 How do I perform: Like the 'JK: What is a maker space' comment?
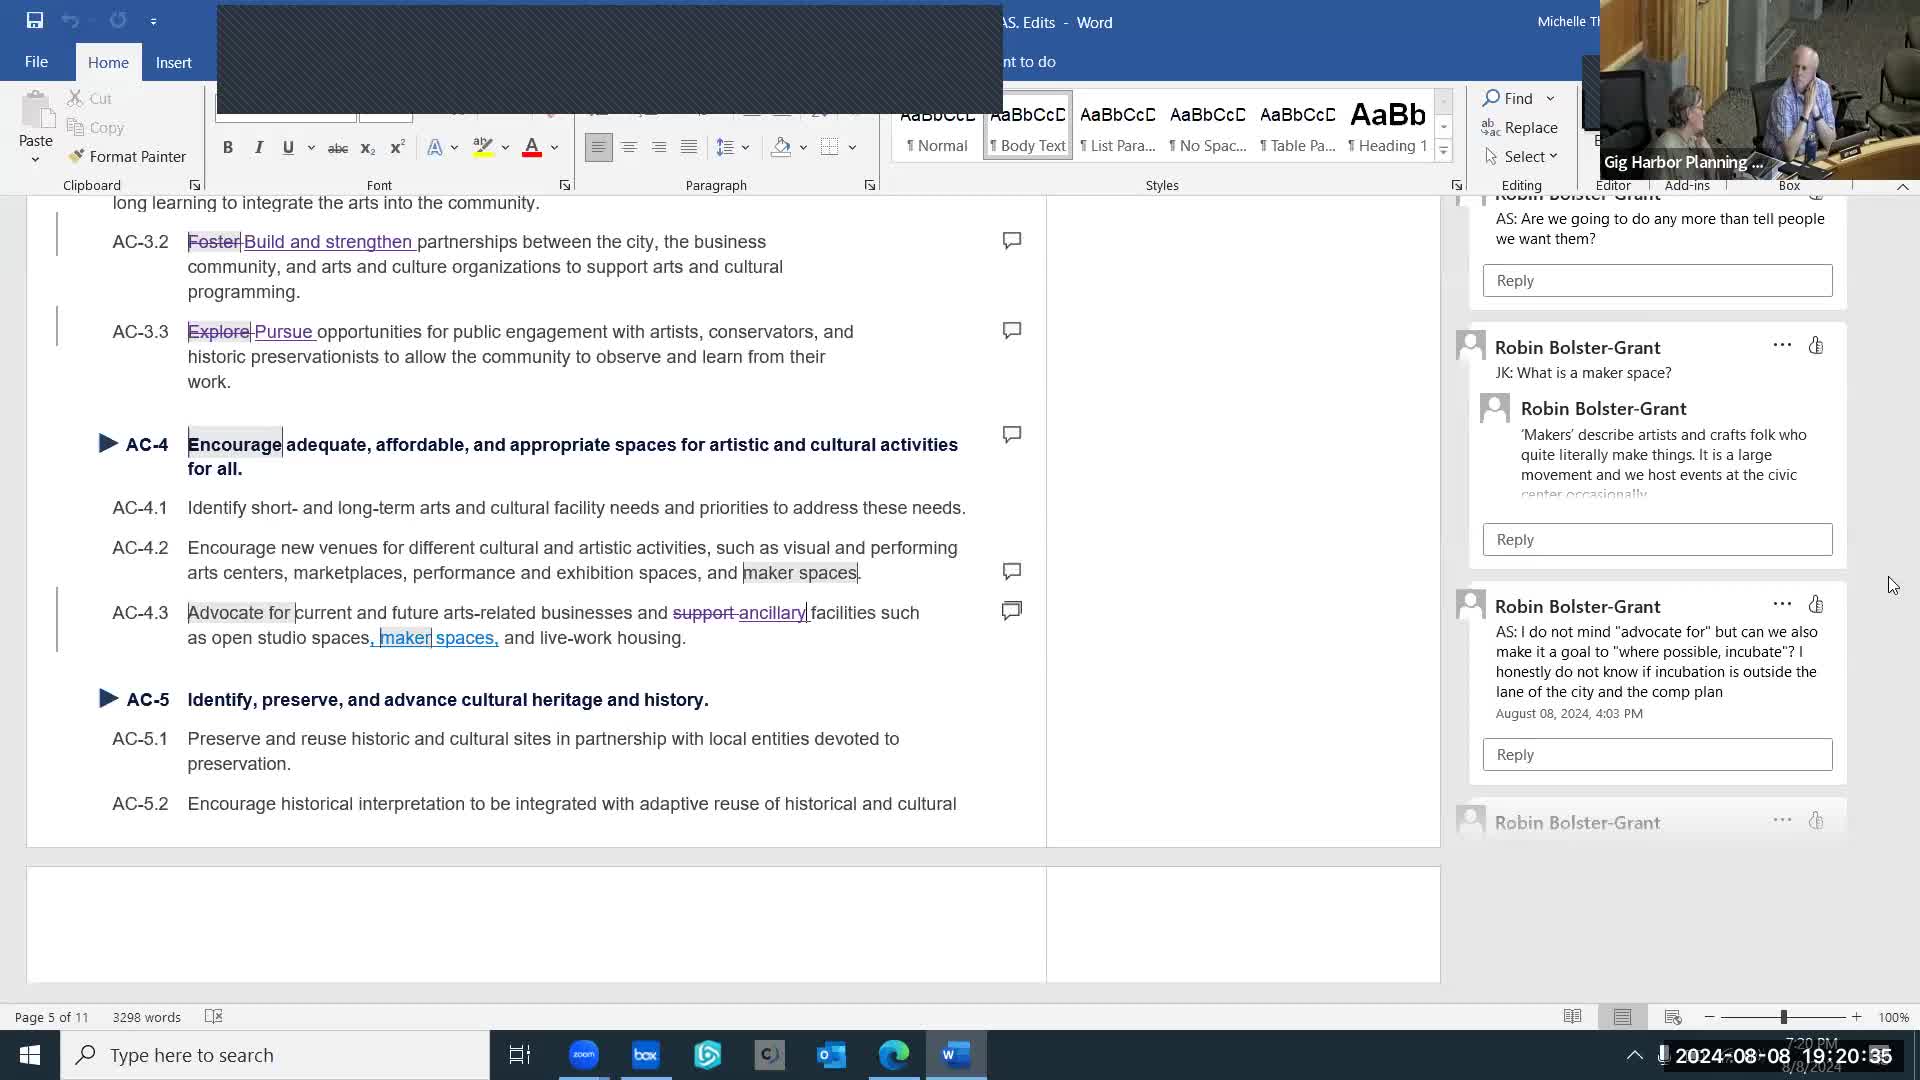(1816, 345)
